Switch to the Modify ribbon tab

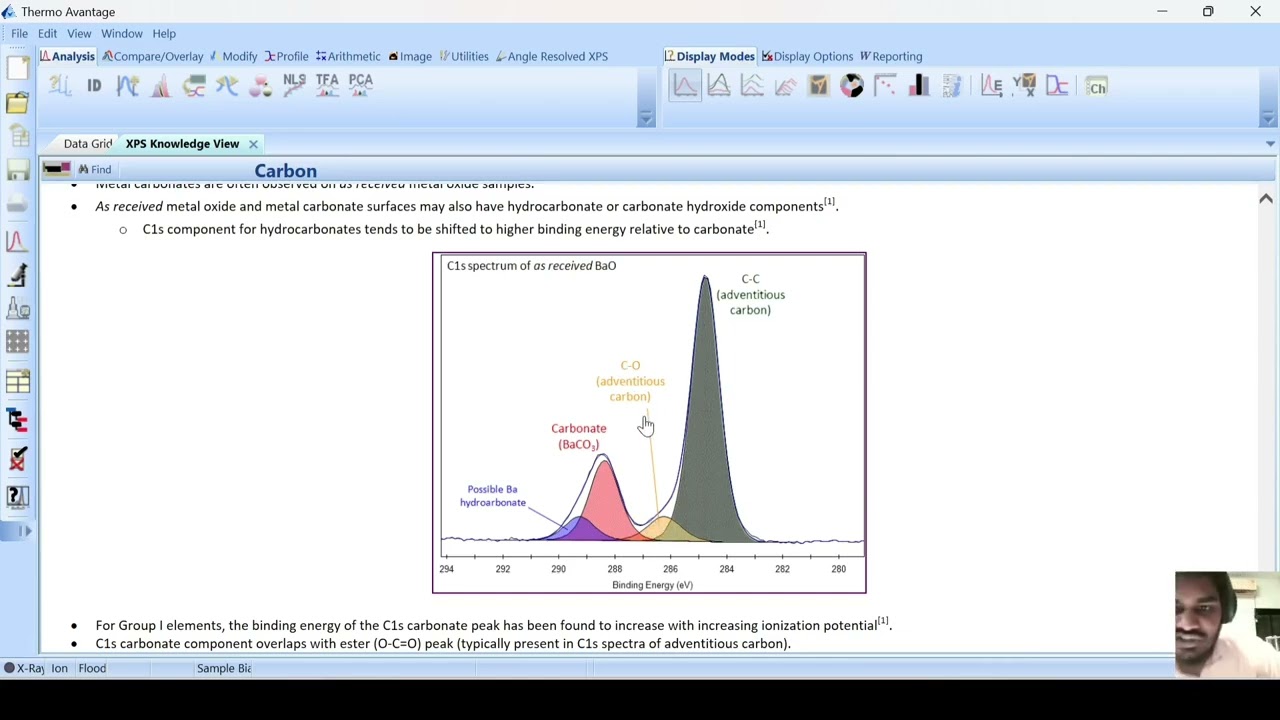coord(234,56)
